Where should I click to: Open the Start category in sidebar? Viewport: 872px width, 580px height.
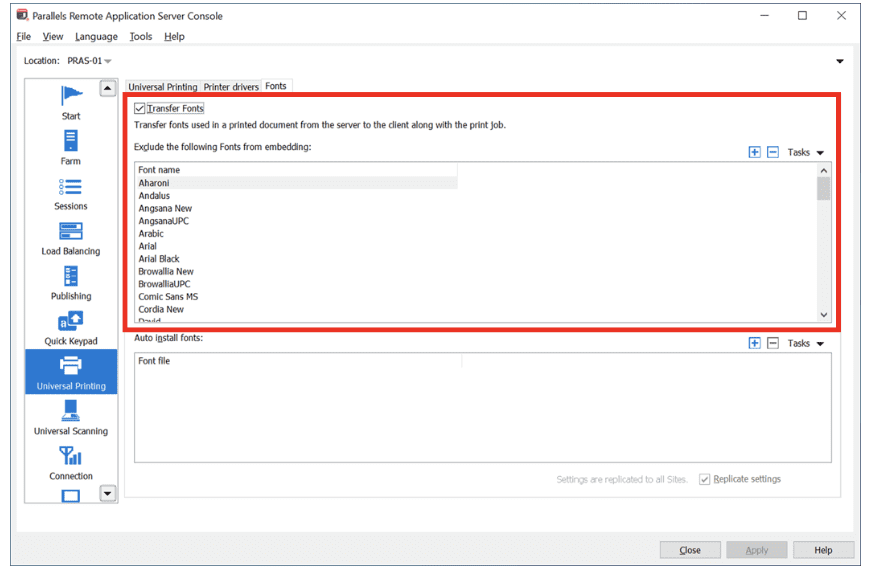[71, 102]
